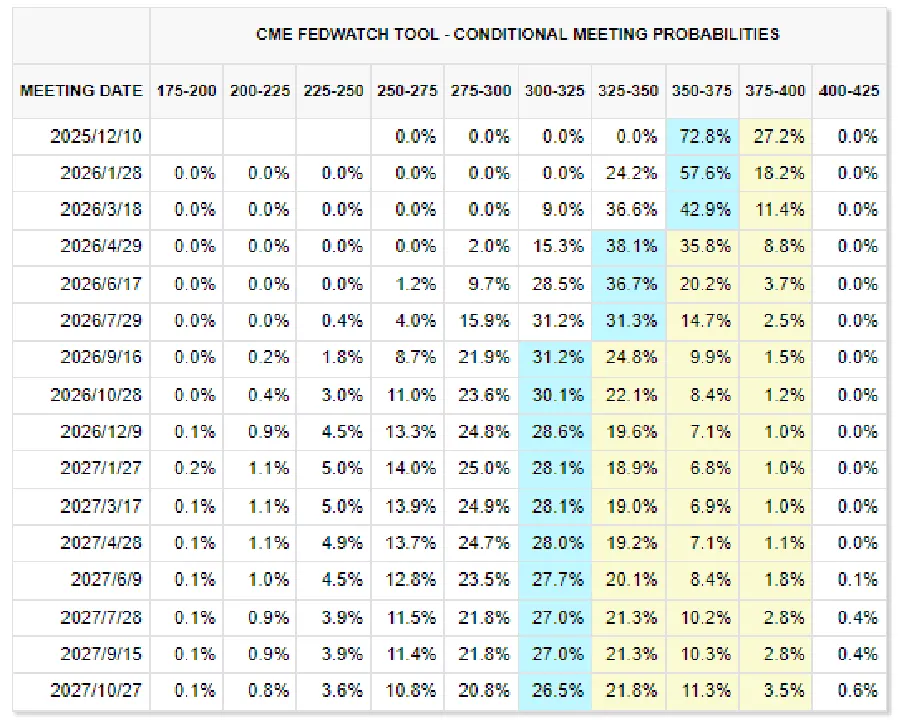Click the 300-325 rate range header

(554, 90)
